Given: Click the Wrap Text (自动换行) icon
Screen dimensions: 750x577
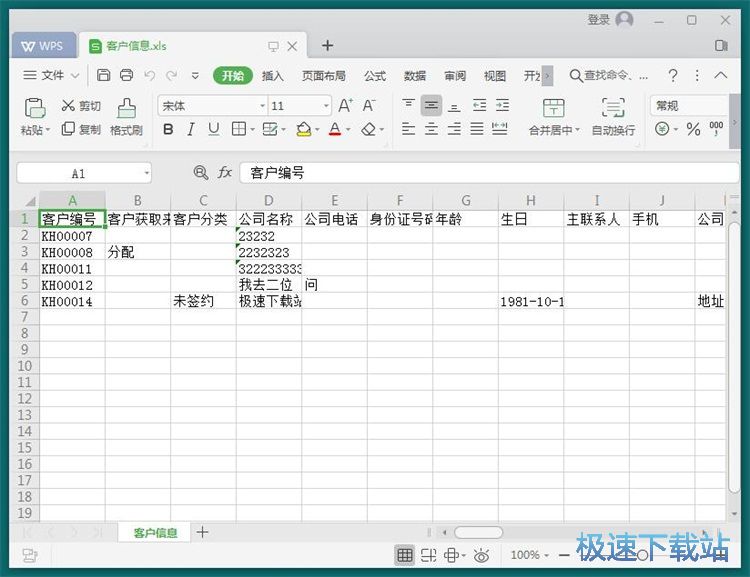Looking at the screenshot, I should pyautogui.click(x=613, y=108).
